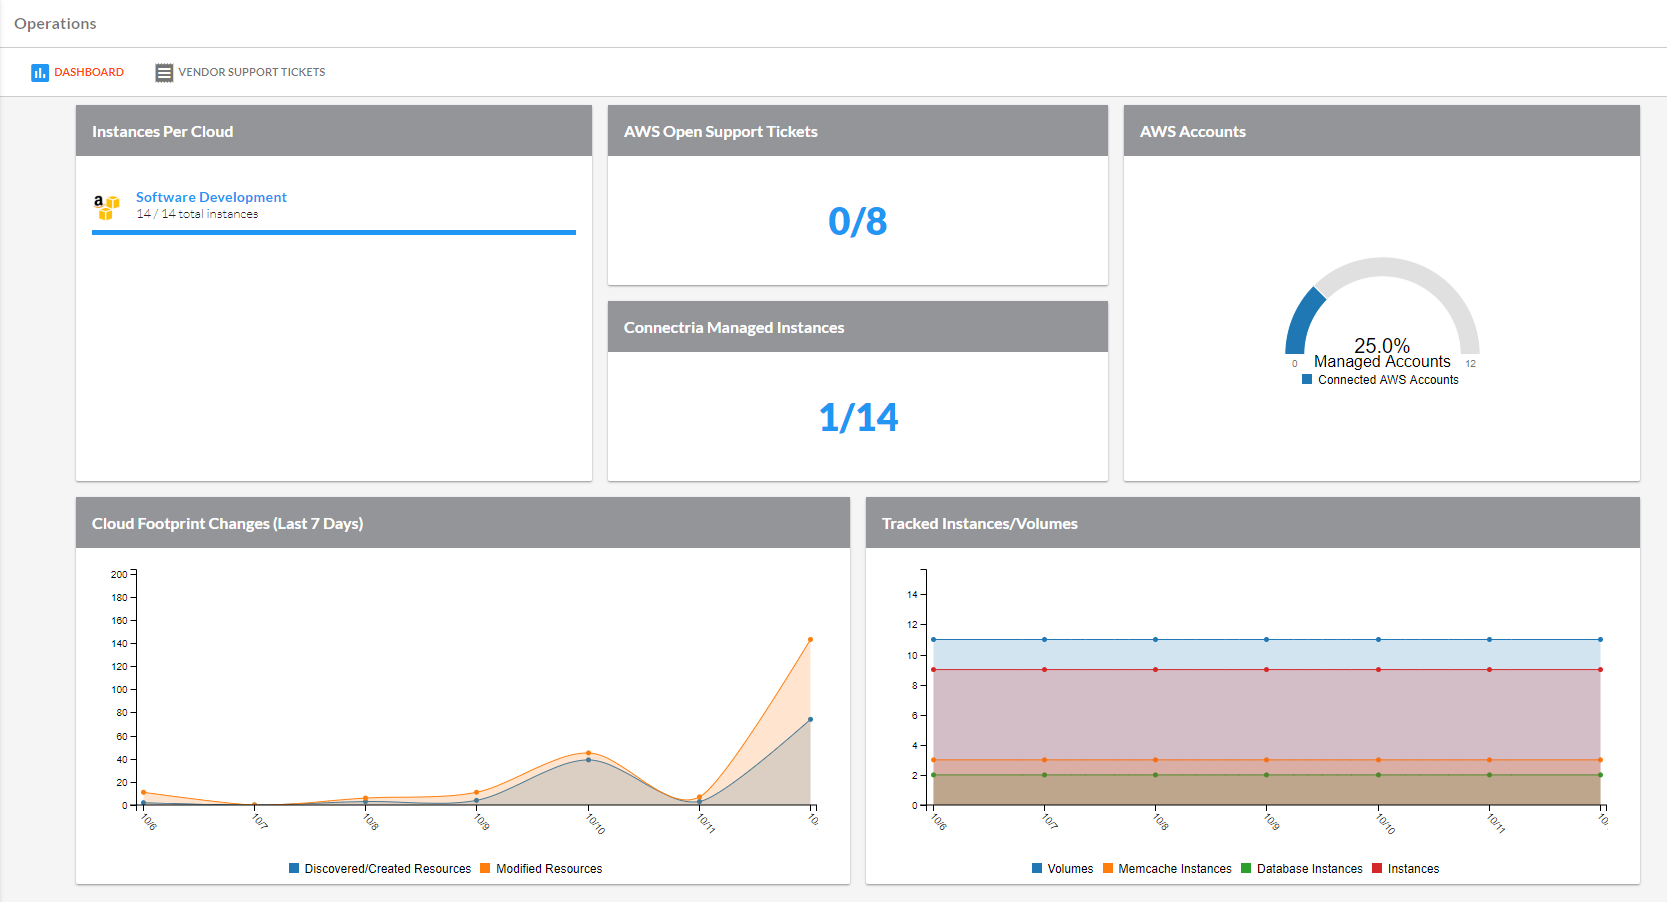This screenshot has width=1667, height=902.
Task: Click the 14 / 14 total instances text
Action: coord(197,214)
